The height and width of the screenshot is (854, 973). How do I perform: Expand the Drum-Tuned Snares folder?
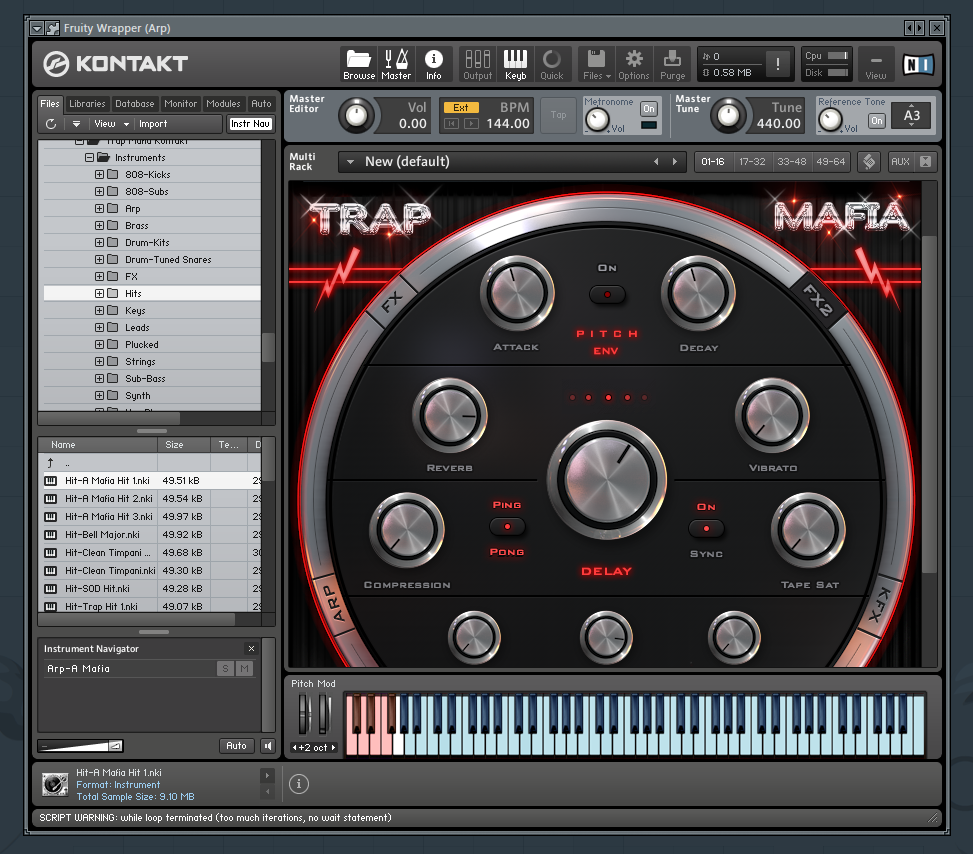click(99, 259)
